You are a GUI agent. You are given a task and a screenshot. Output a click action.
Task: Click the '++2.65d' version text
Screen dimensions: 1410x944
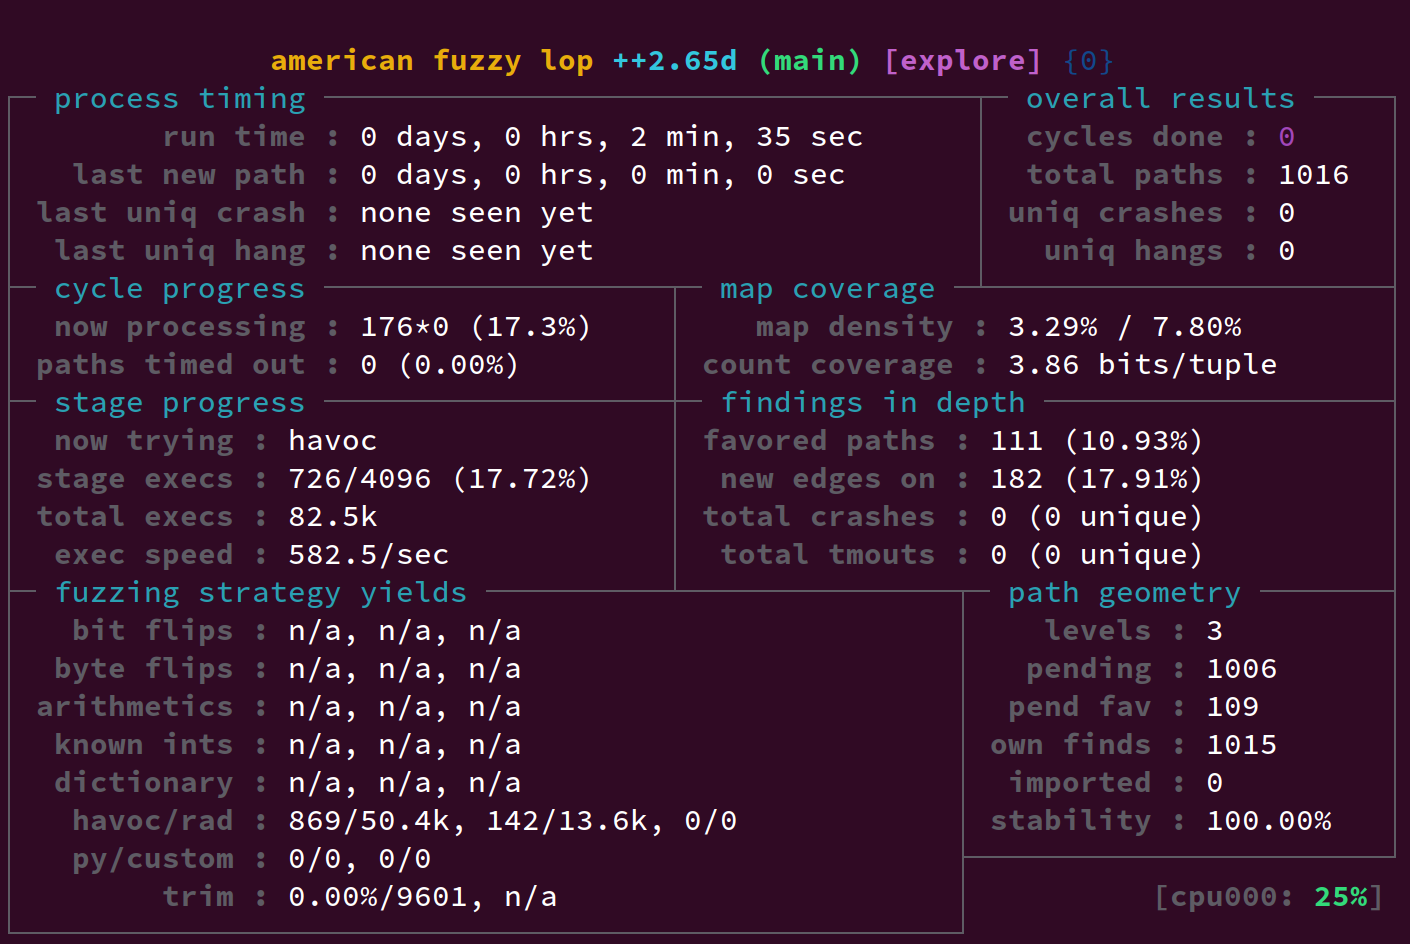tap(674, 61)
